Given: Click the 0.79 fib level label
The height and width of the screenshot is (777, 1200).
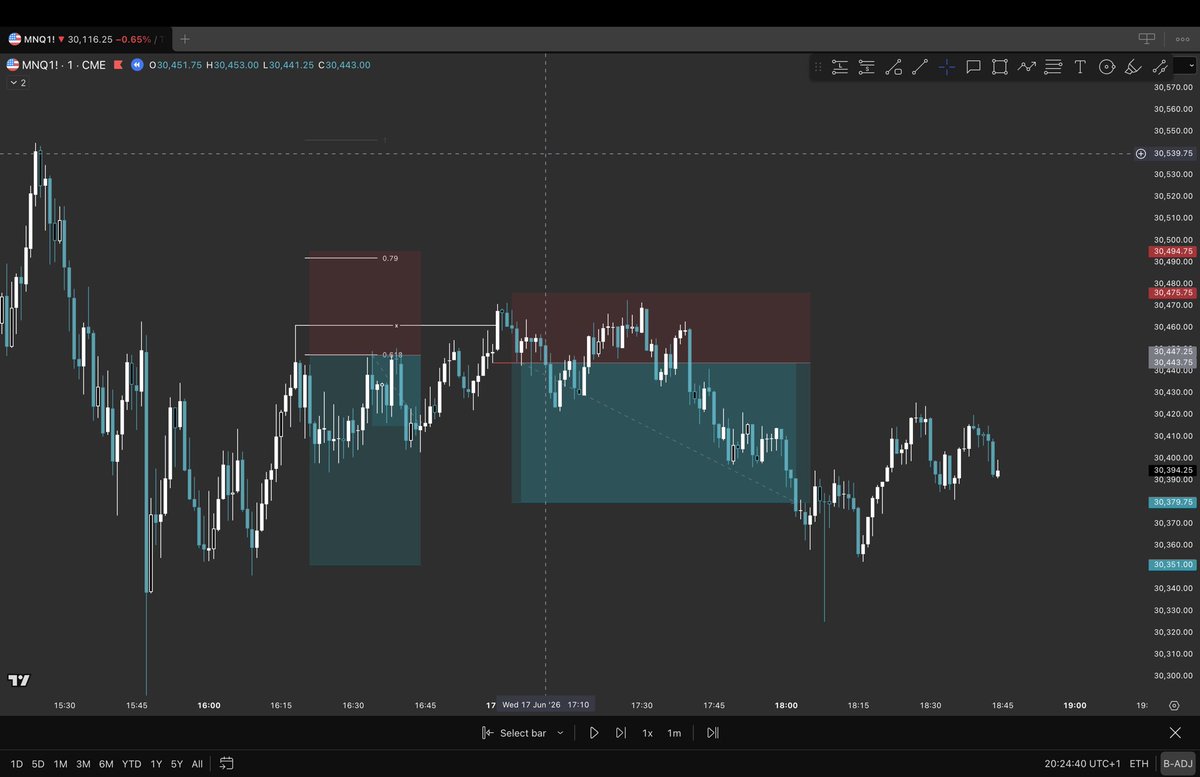Looking at the screenshot, I should pos(390,258).
